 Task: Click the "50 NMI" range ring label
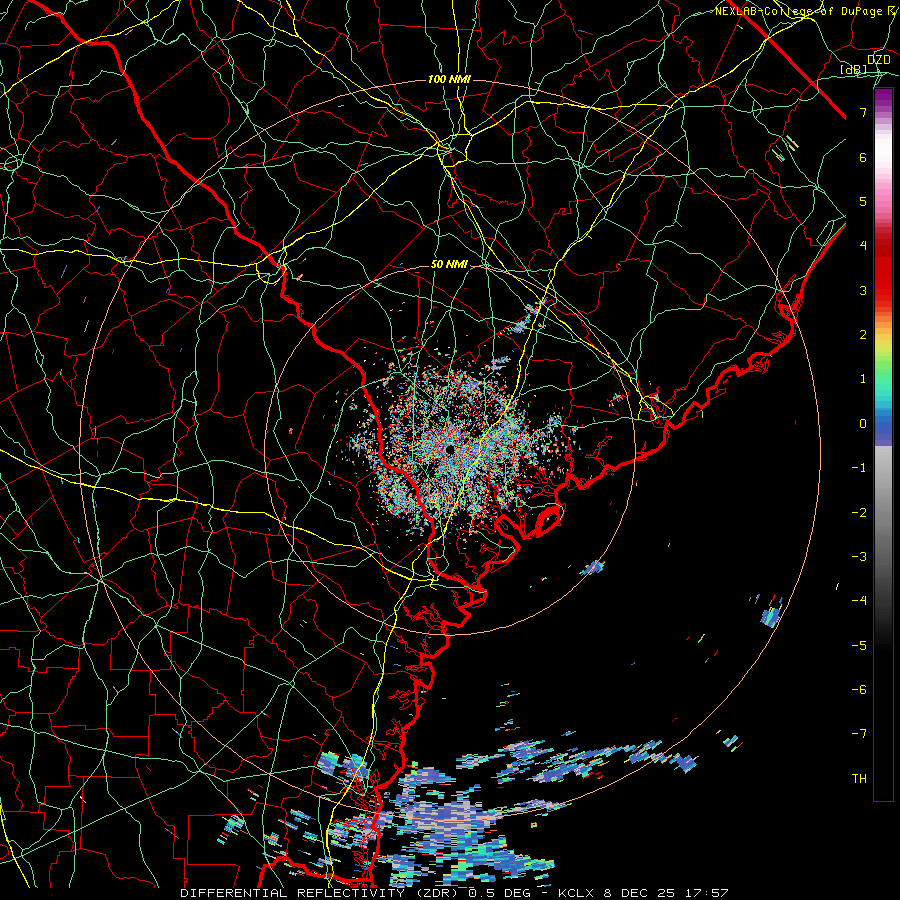click(x=449, y=265)
